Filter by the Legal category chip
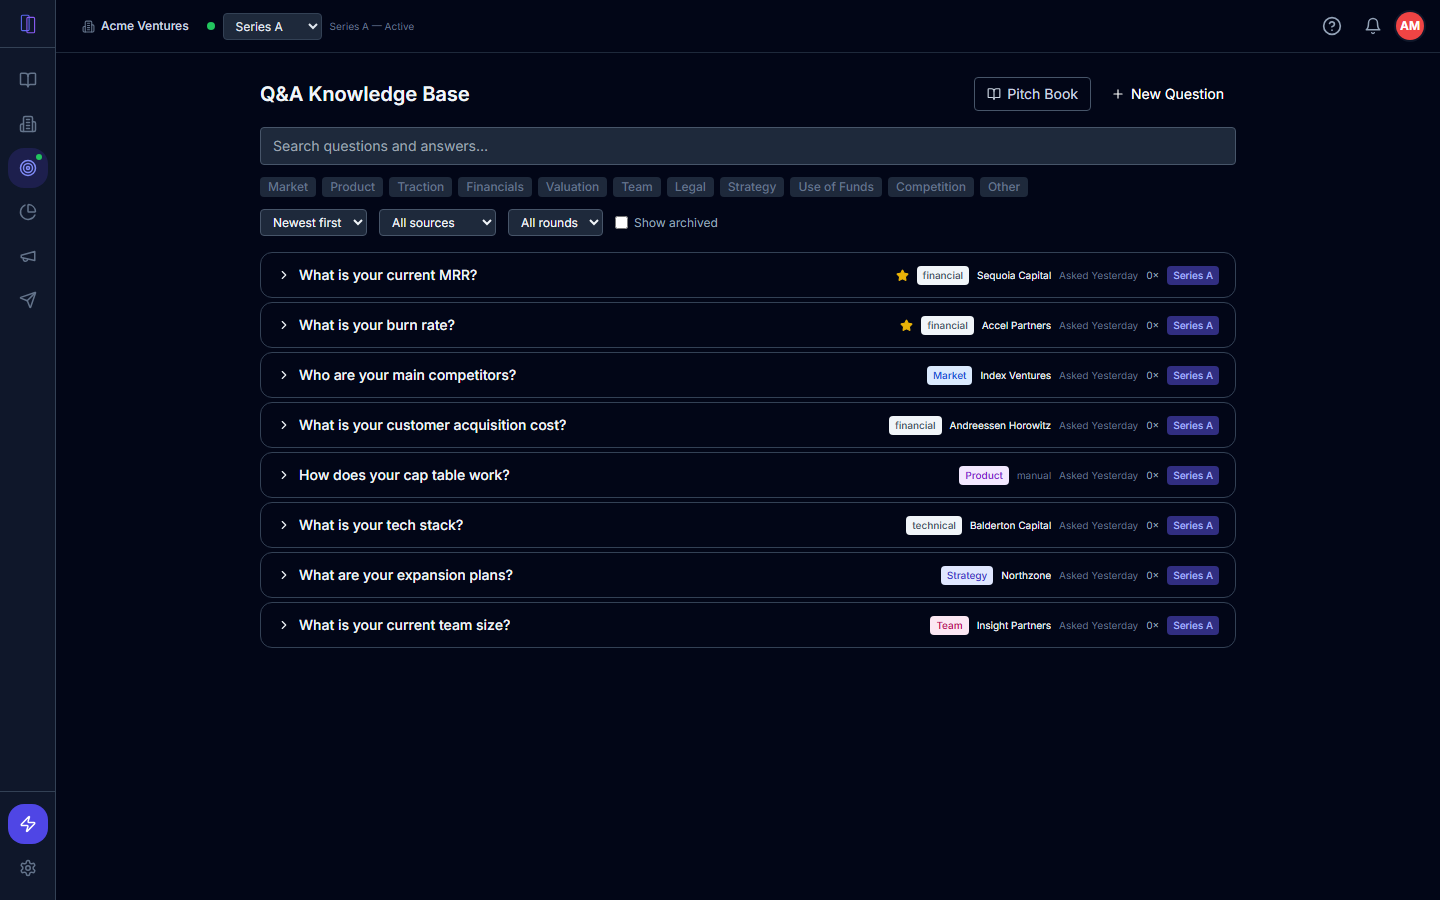Viewport: 1440px width, 900px height. click(690, 187)
